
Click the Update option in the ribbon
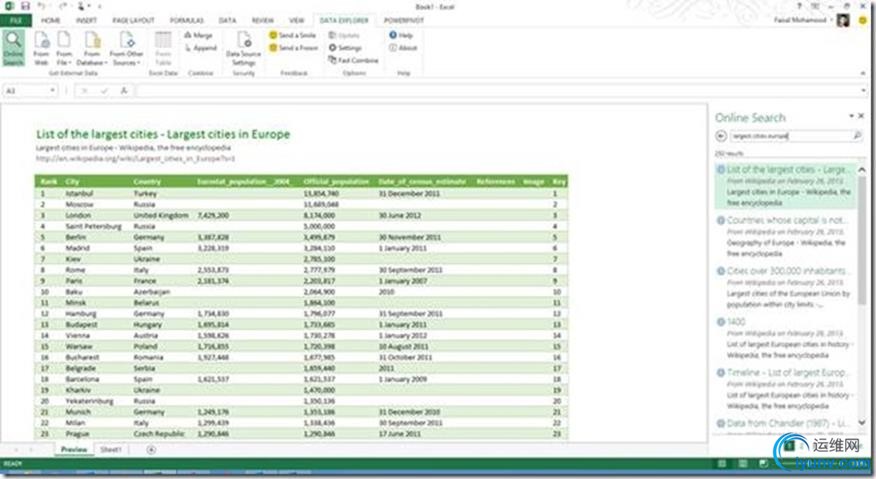coord(345,35)
